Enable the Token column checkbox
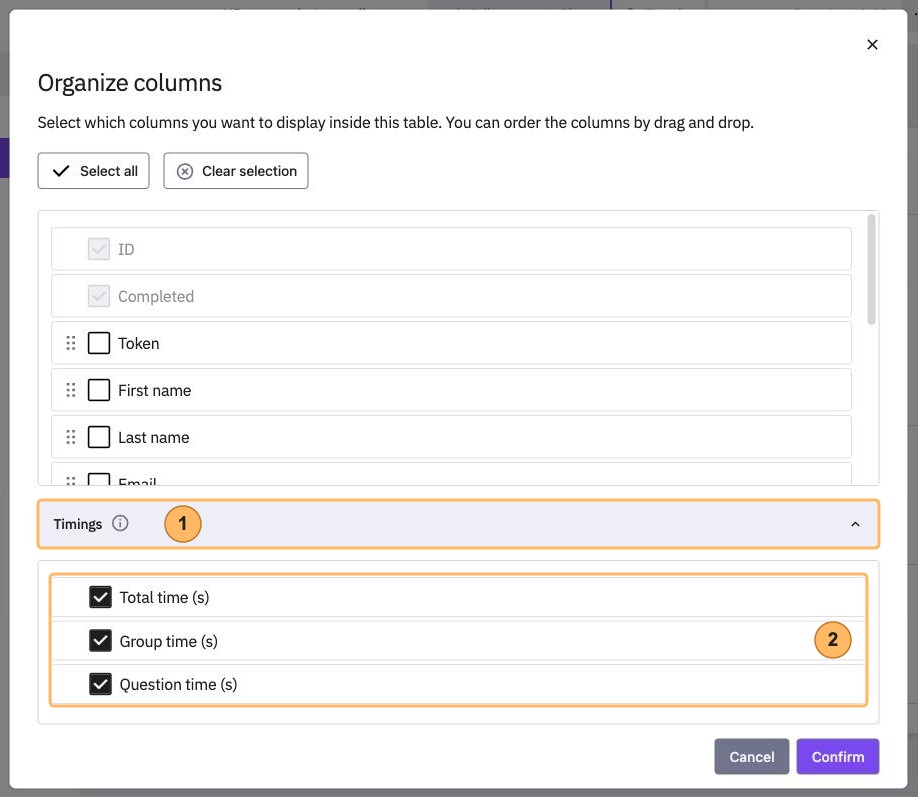 pyautogui.click(x=99, y=343)
